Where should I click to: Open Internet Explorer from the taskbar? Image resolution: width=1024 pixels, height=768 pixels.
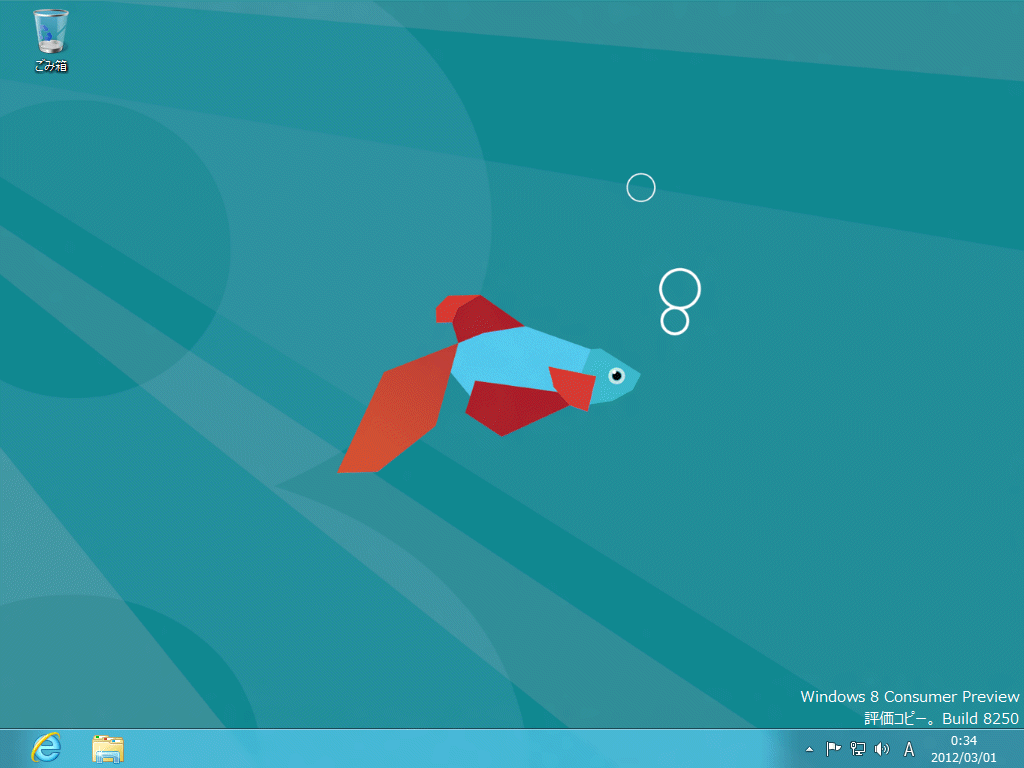pyautogui.click(x=46, y=748)
